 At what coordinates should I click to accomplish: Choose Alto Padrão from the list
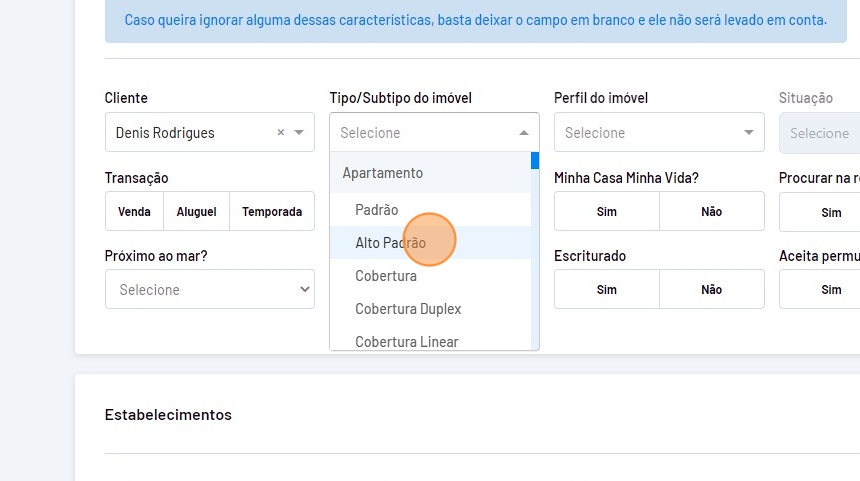point(390,243)
